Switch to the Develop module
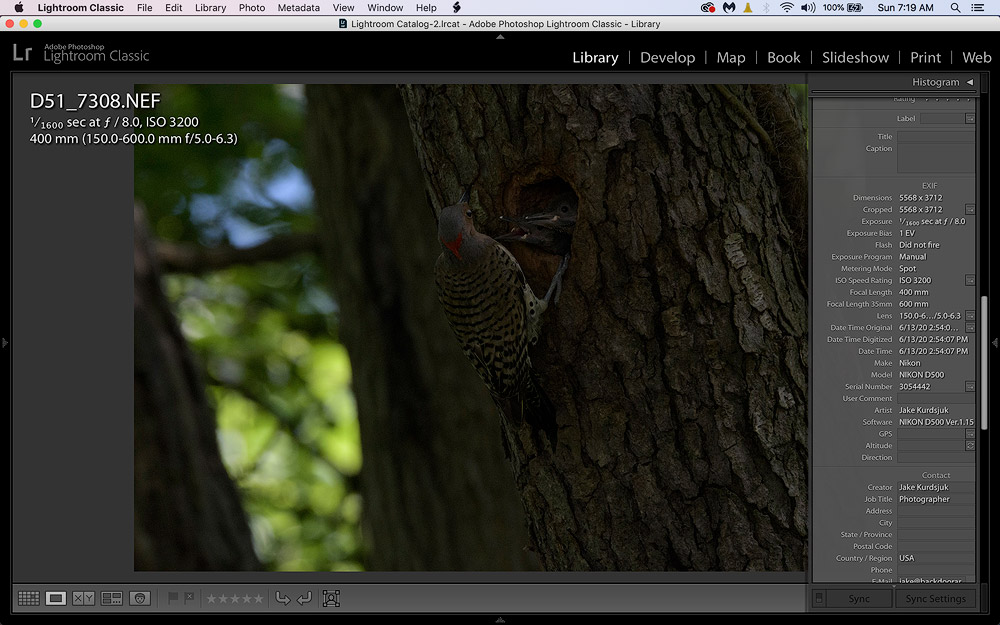Viewport: 1000px width, 625px height. [x=667, y=57]
